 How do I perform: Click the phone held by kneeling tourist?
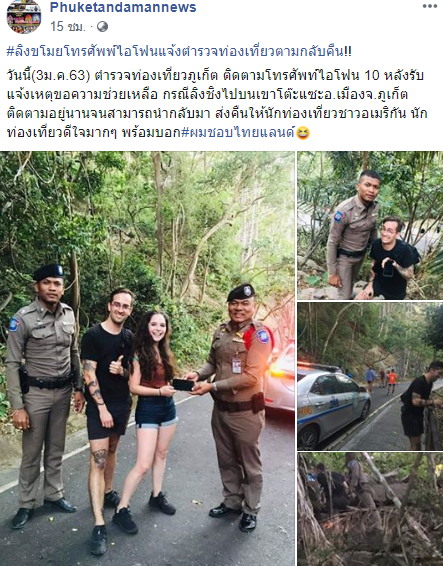point(388,268)
